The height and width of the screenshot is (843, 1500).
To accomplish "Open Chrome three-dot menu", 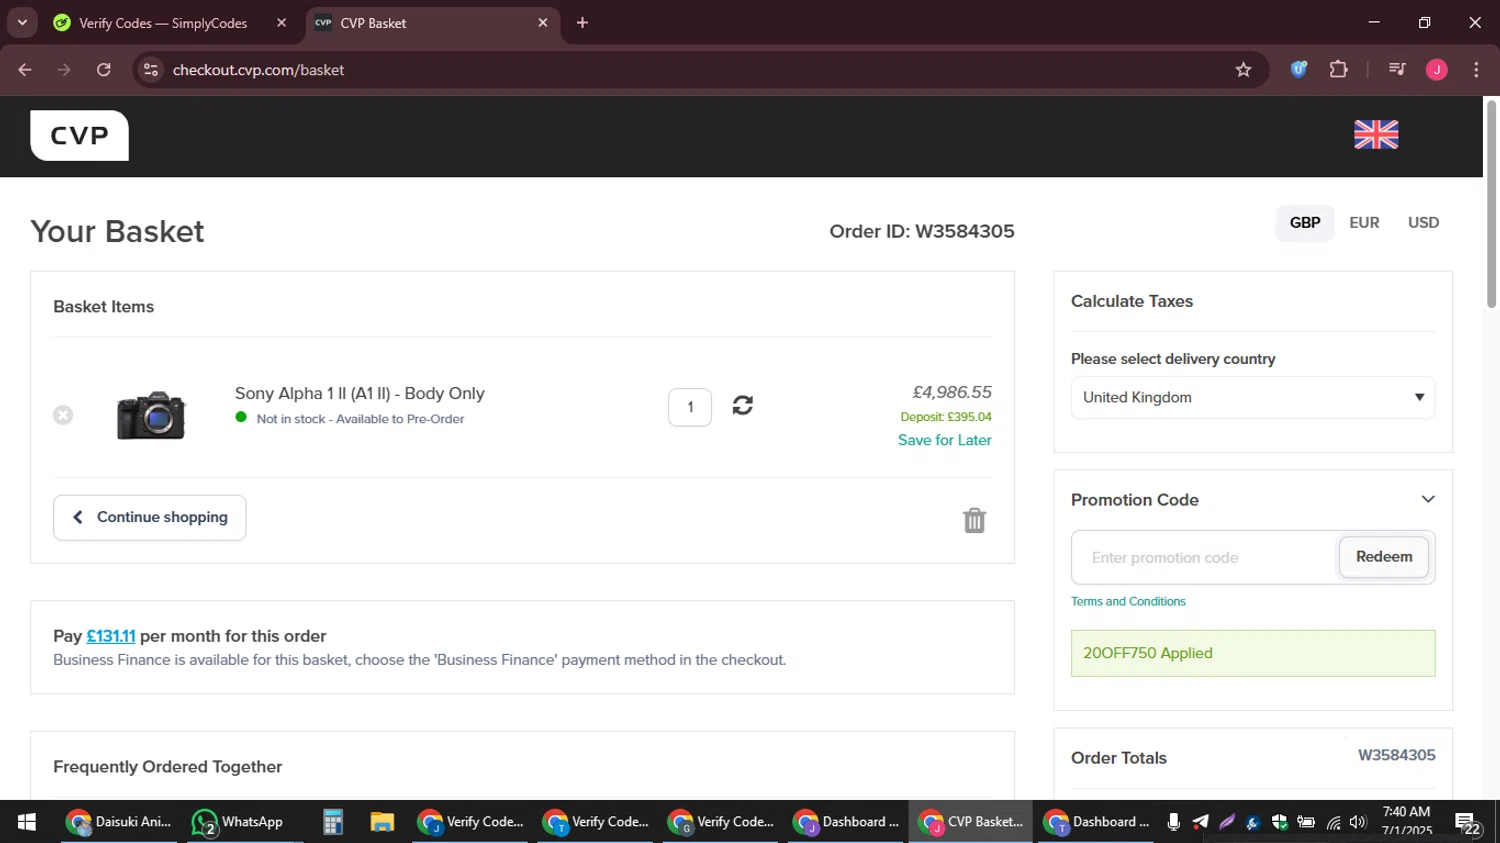I will coord(1476,70).
